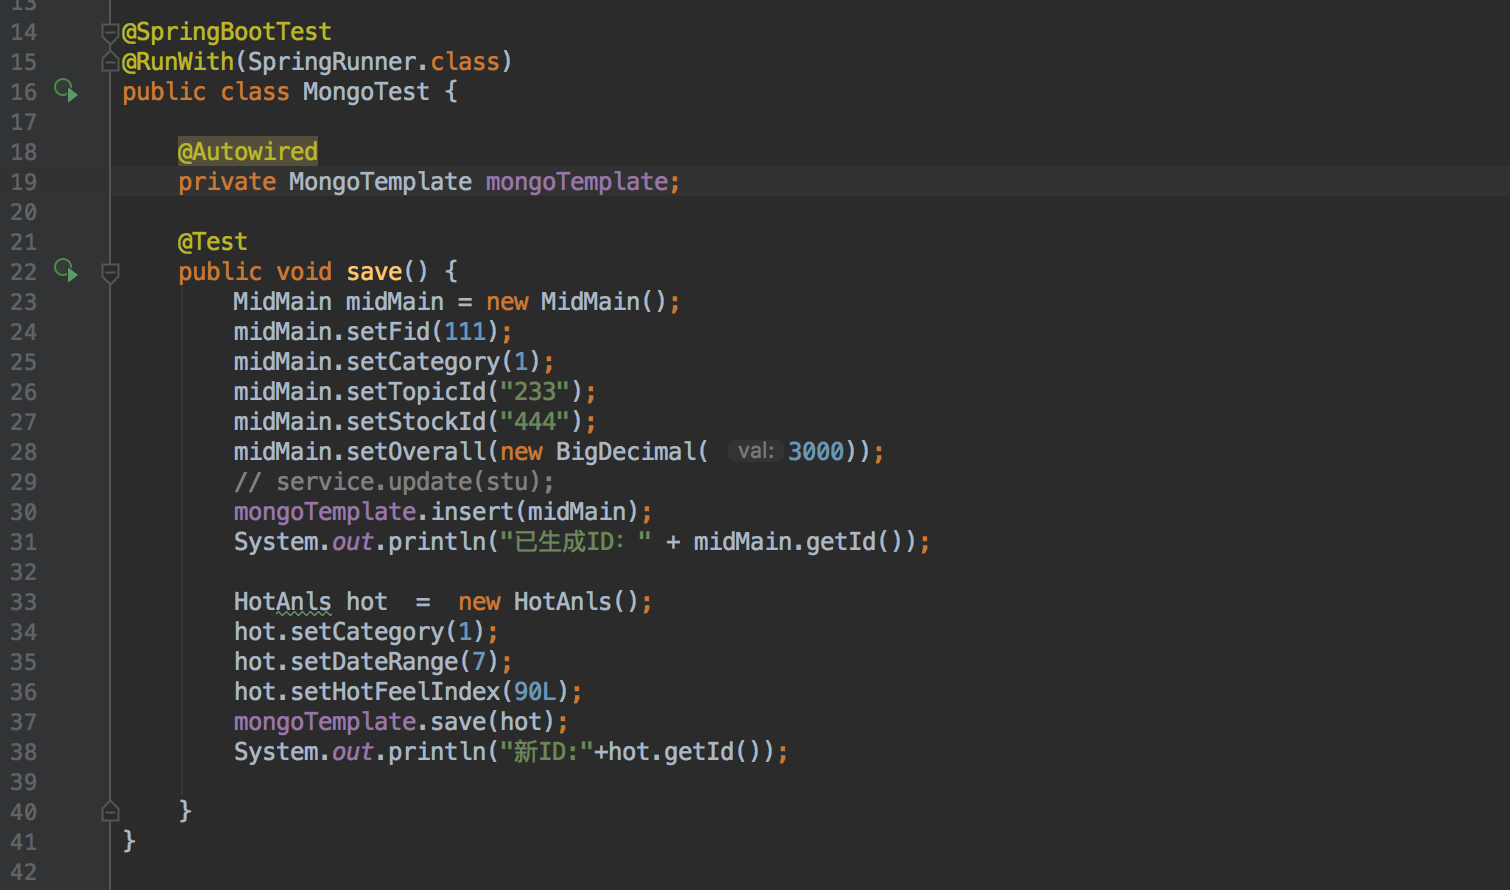The height and width of the screenshot is (890, 1510).
Task: Click the fold end marker at line 40
Action: [111, 811]
